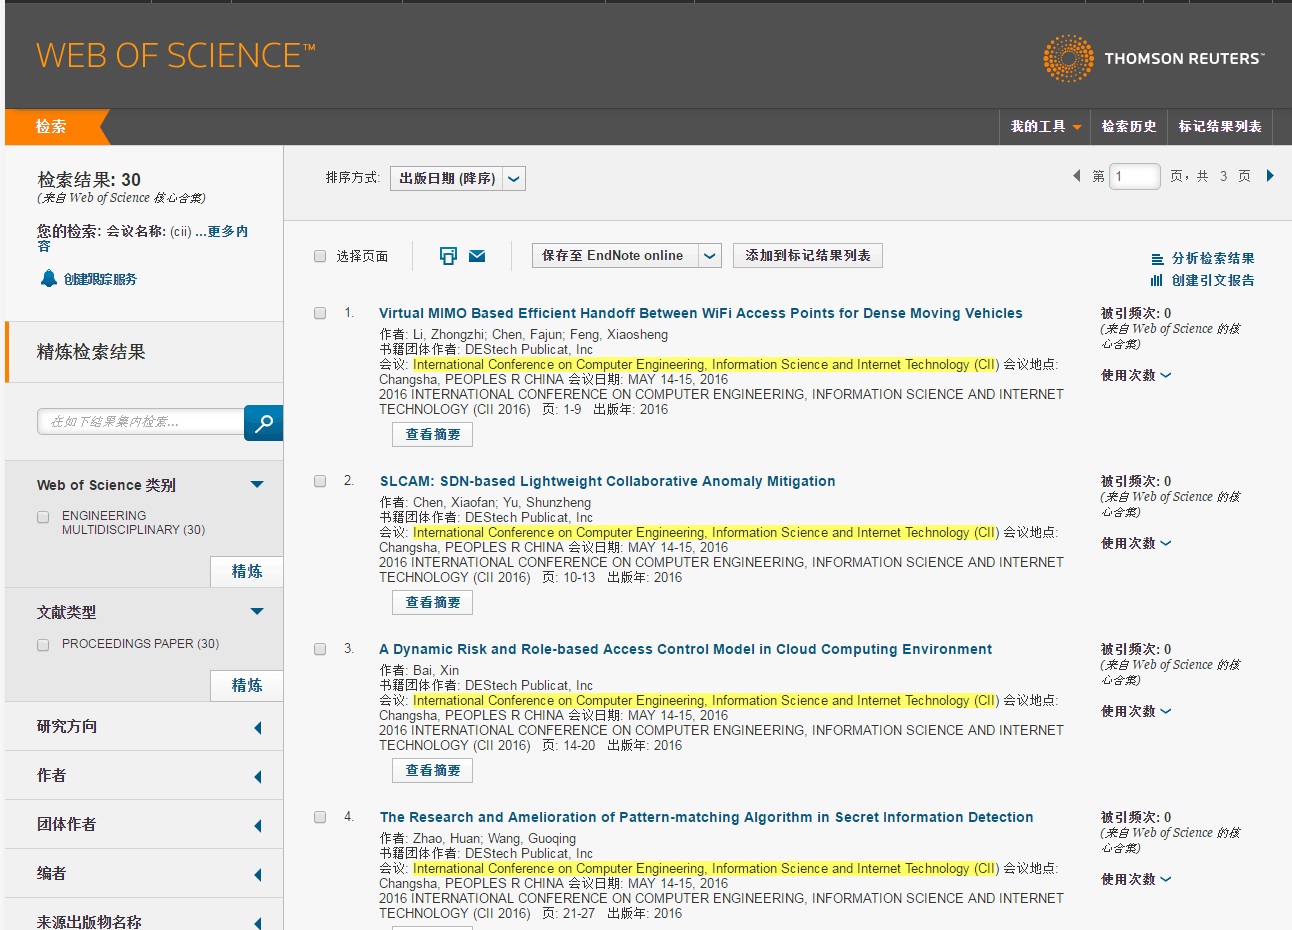Open the 保存至 EndNote online dropdown arrow
Image resolution: width=1292 pixels, height=930 pixels.
point(710,256)
